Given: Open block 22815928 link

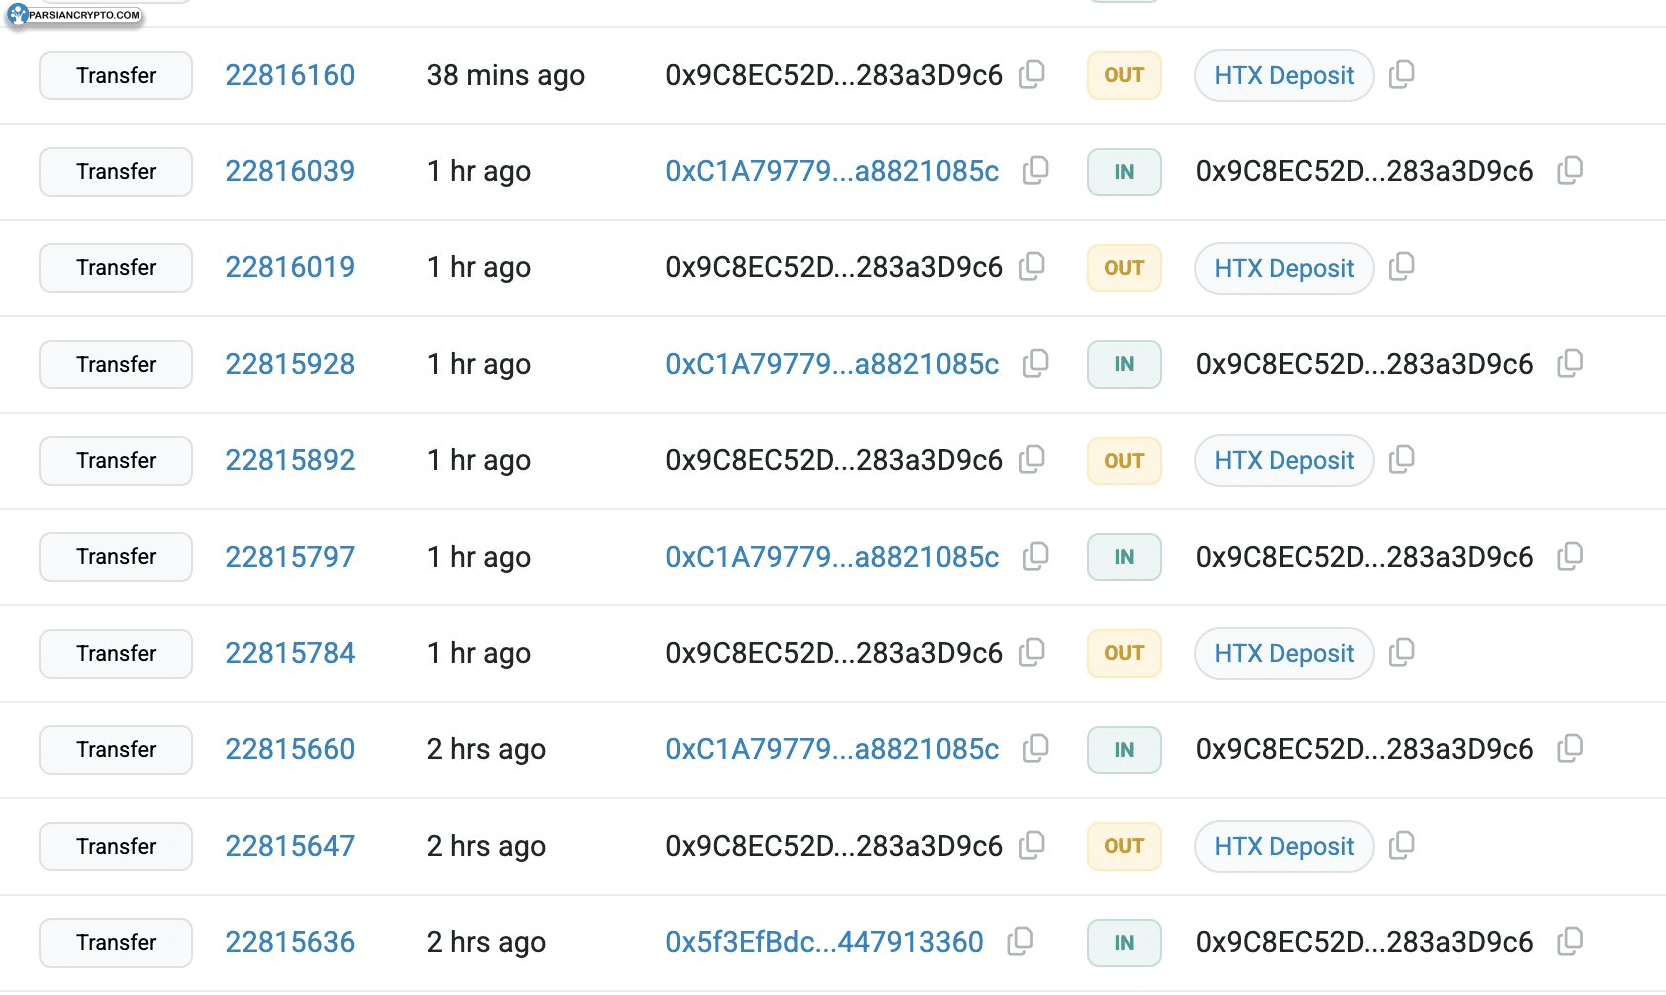Looking at the screenshot, I should [x=290, y=364].
